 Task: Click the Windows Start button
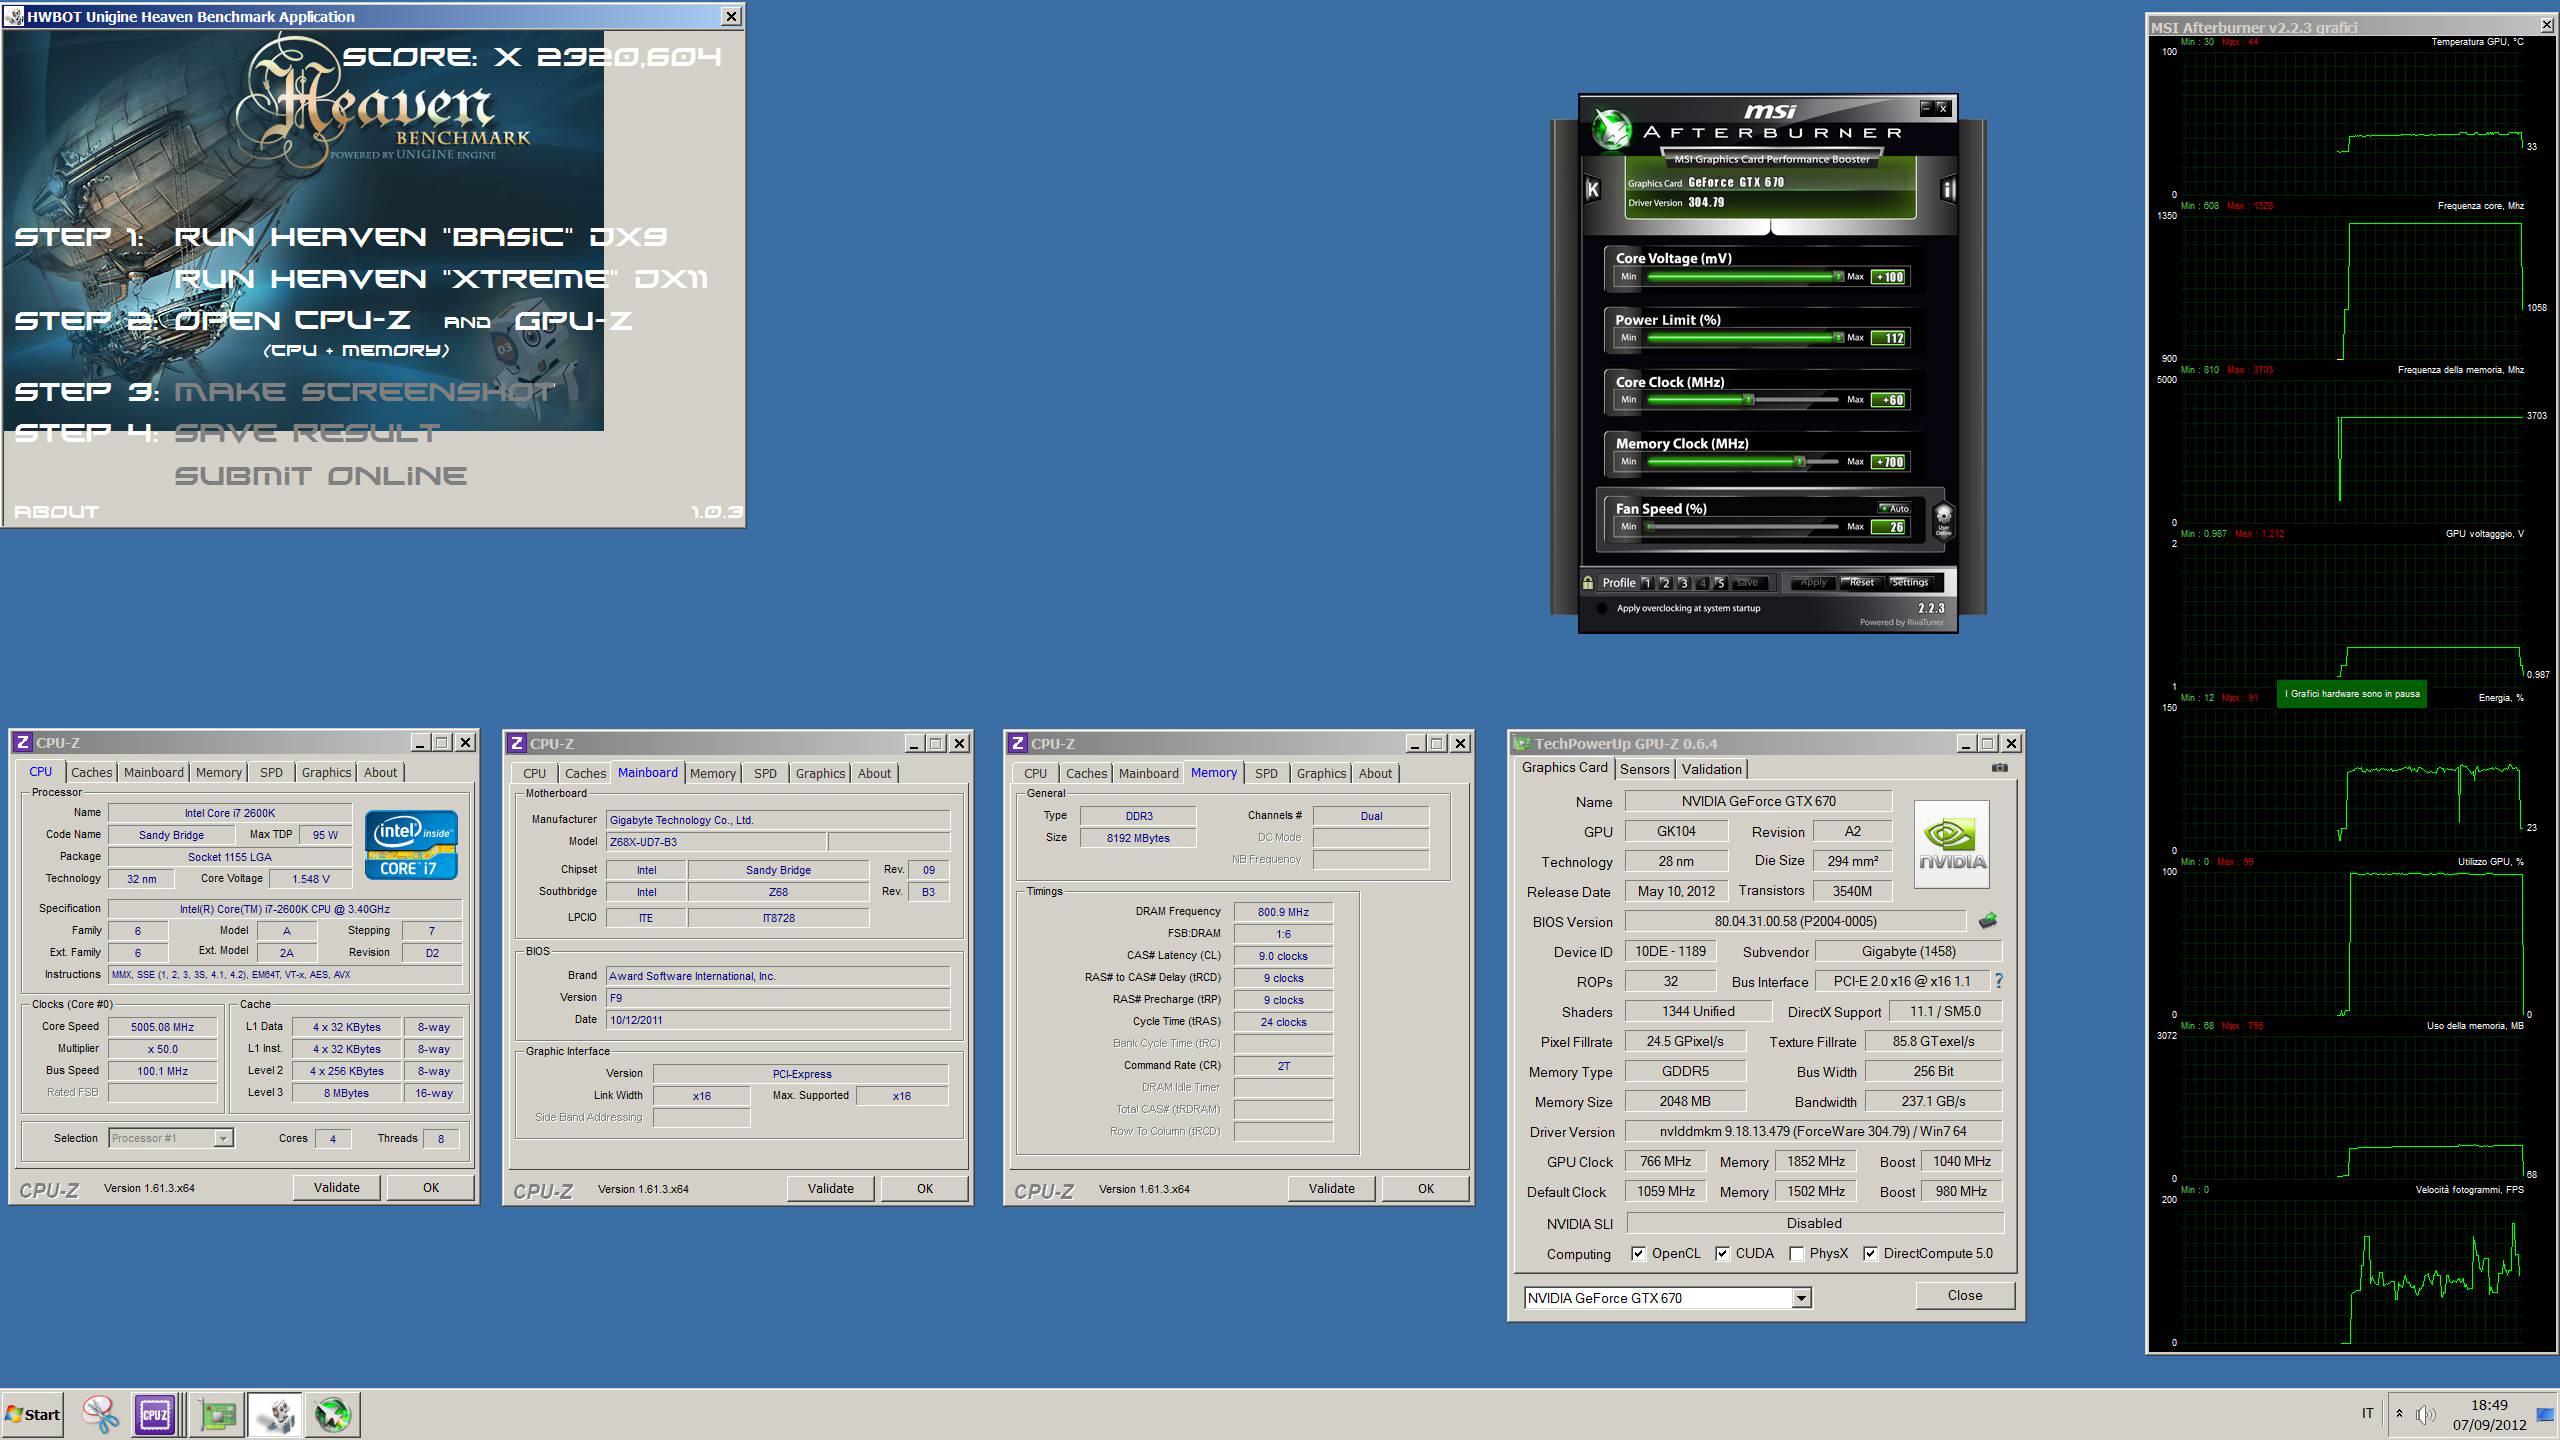tap(32, 1414)
